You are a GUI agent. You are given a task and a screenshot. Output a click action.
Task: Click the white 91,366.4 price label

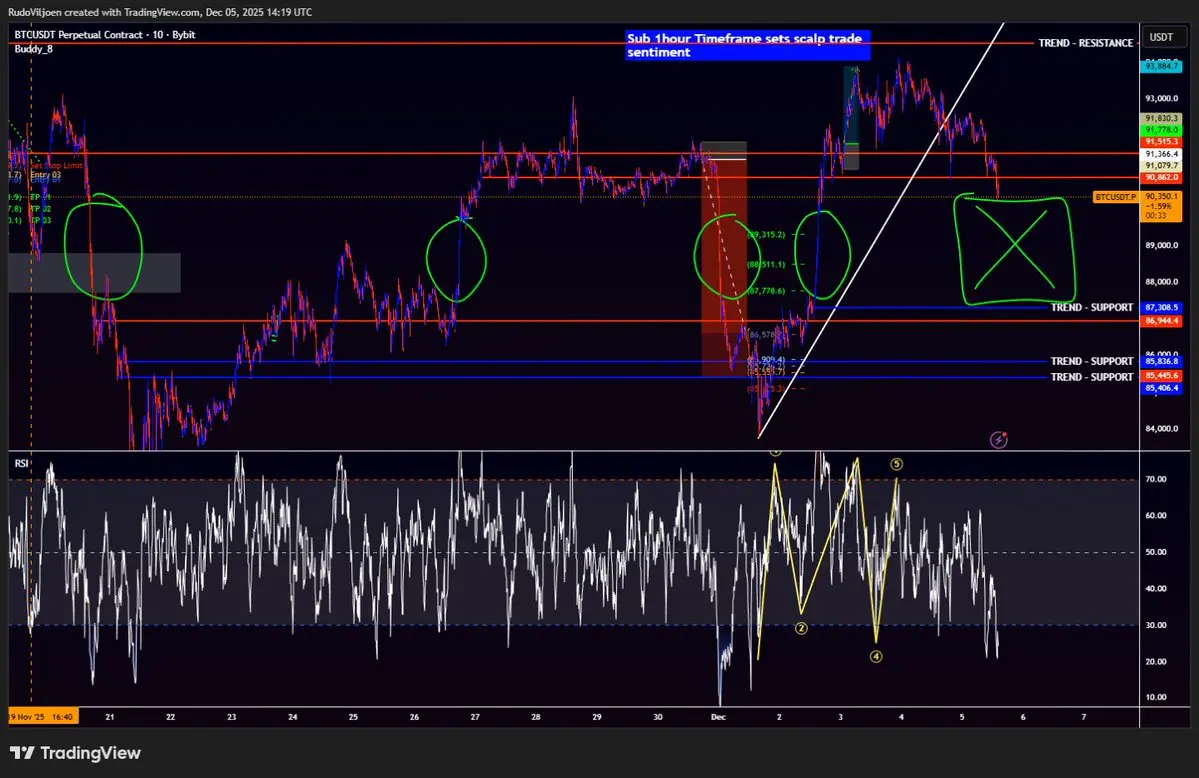[x=1162, y=154]
